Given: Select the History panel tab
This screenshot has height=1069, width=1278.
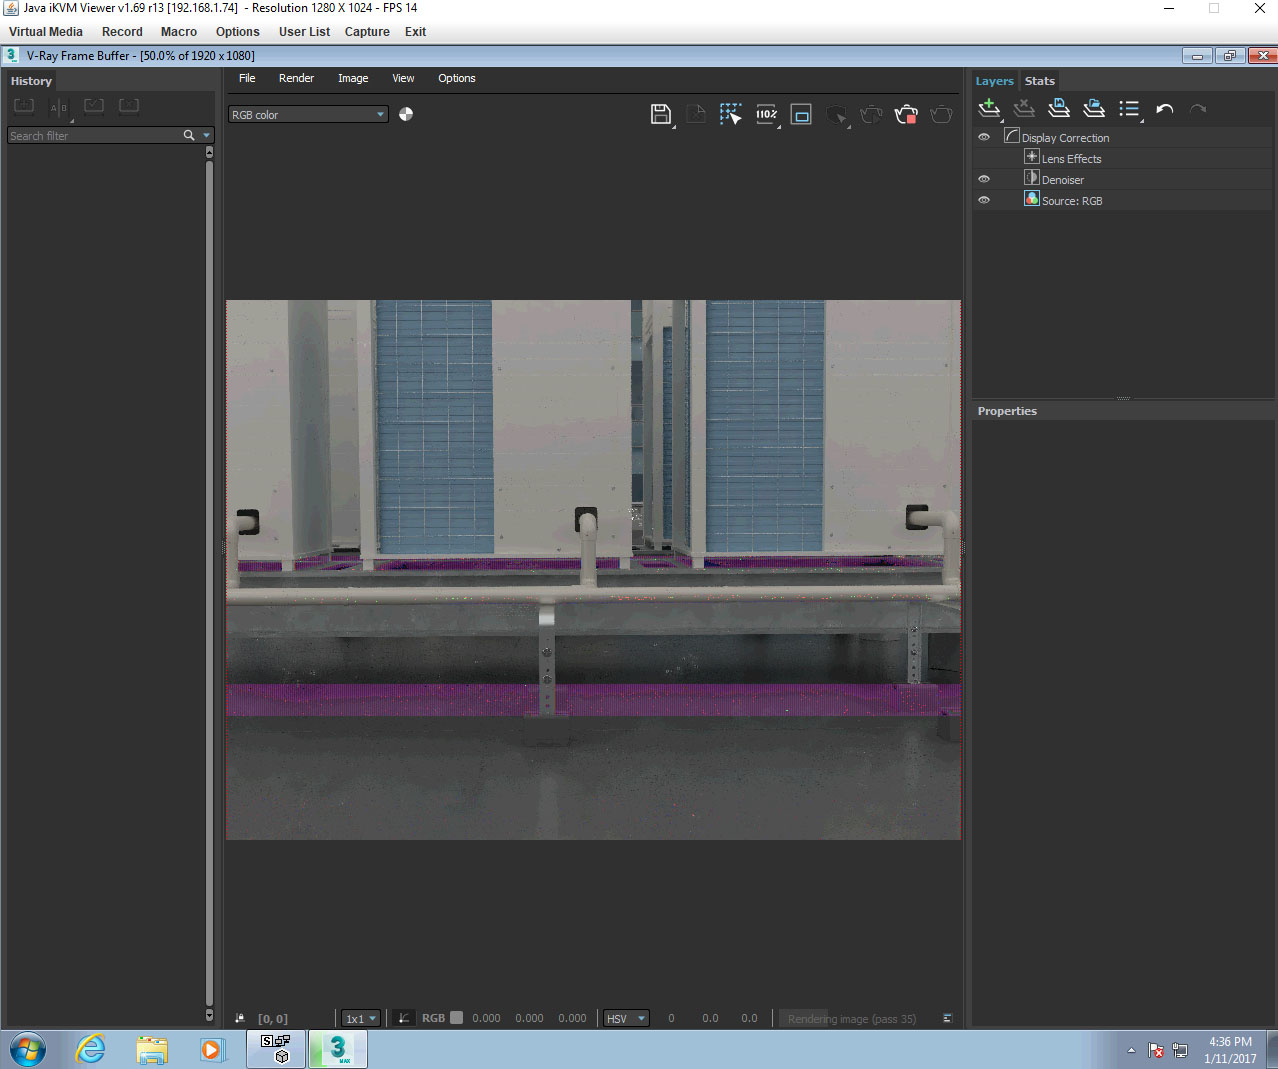Looking at the screenshot, I should pos(31,81).
